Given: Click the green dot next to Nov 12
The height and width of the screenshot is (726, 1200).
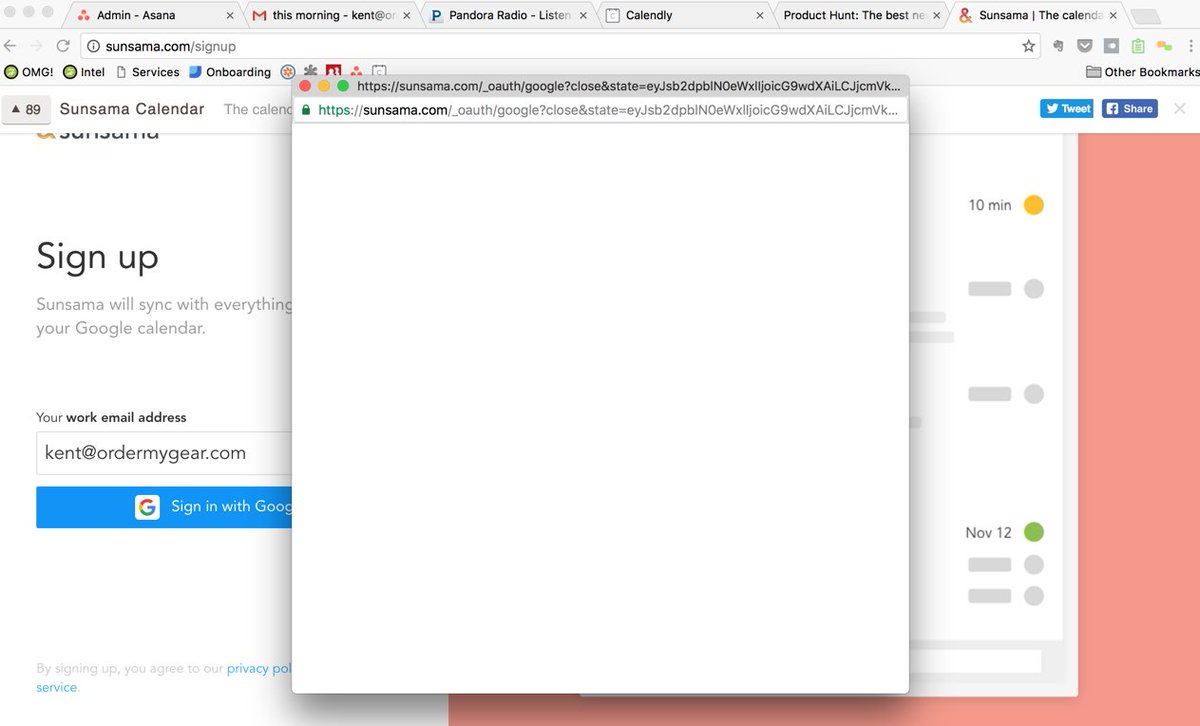Looking at the screenshot, I should (x=1034, y=532).
